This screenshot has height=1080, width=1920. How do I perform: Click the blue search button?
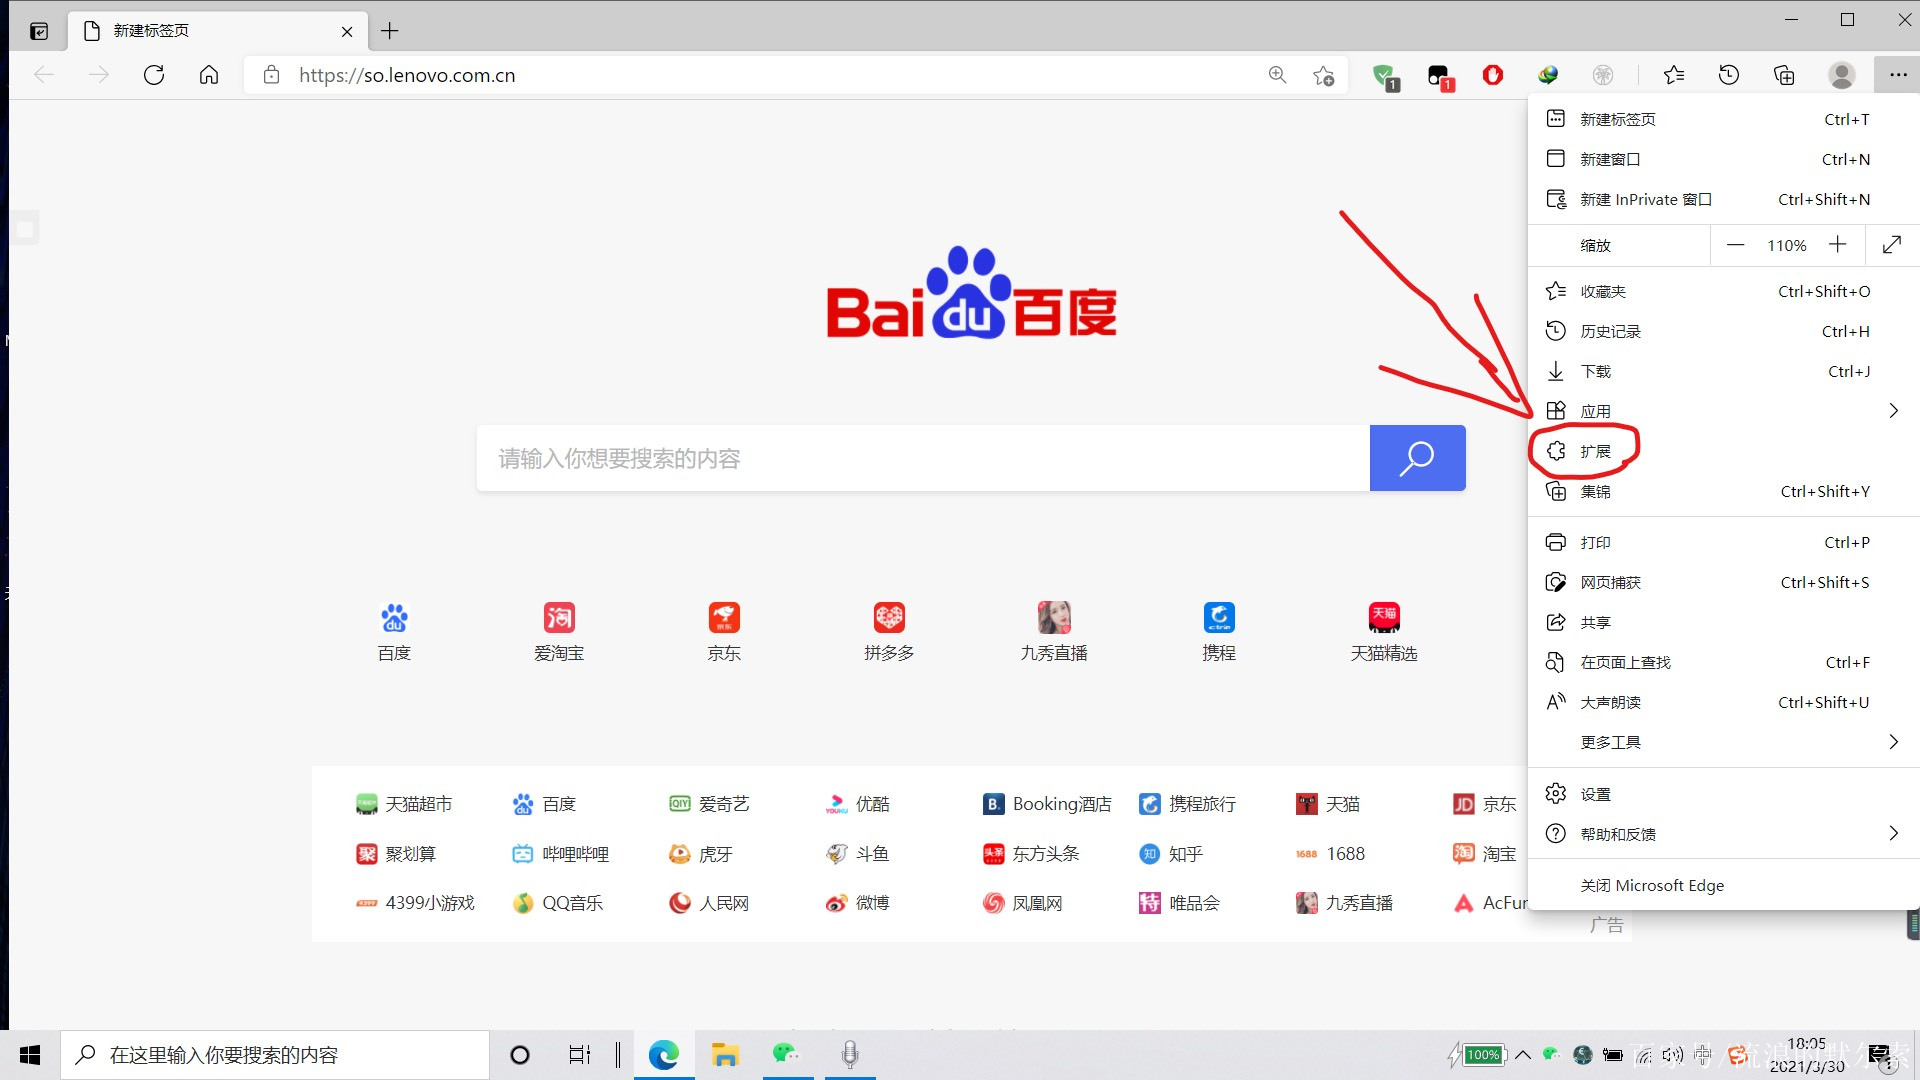(x=1417, y=458)
